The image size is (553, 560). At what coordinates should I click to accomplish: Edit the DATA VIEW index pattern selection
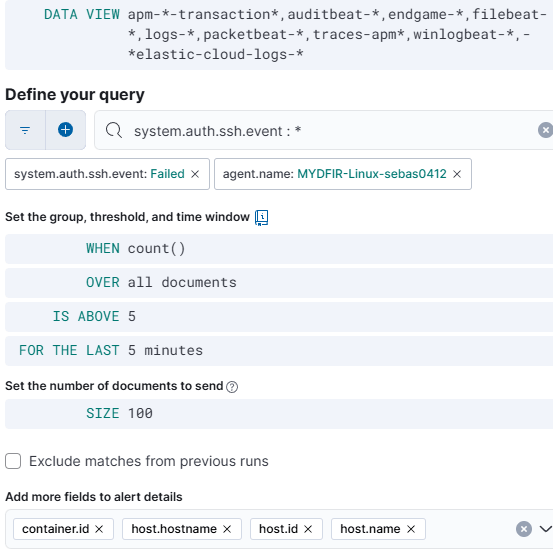[279, 35]
